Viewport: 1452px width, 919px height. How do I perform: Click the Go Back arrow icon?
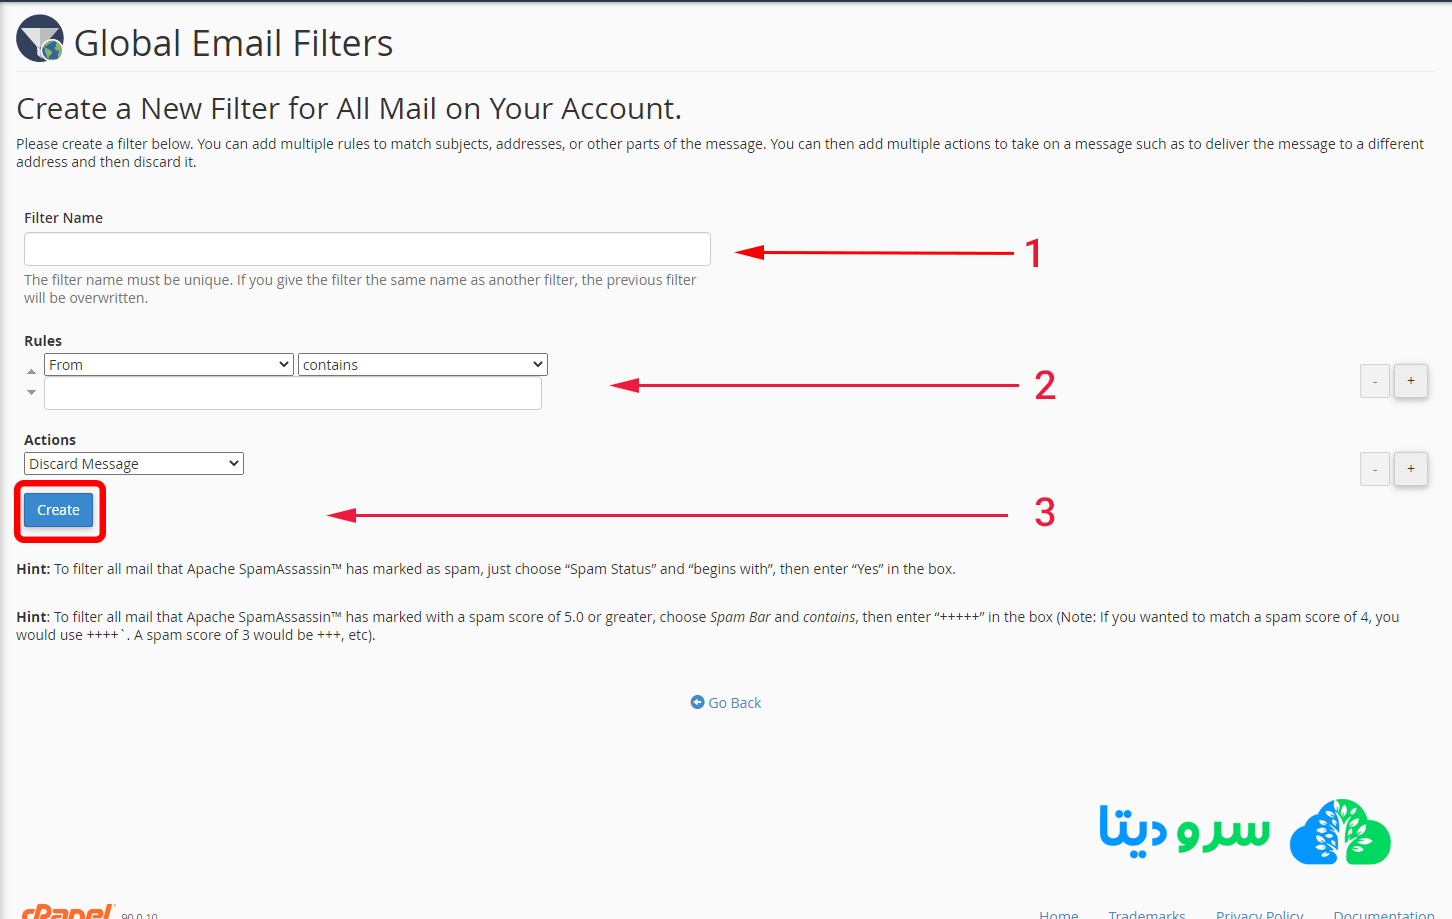tap(697, 702)
